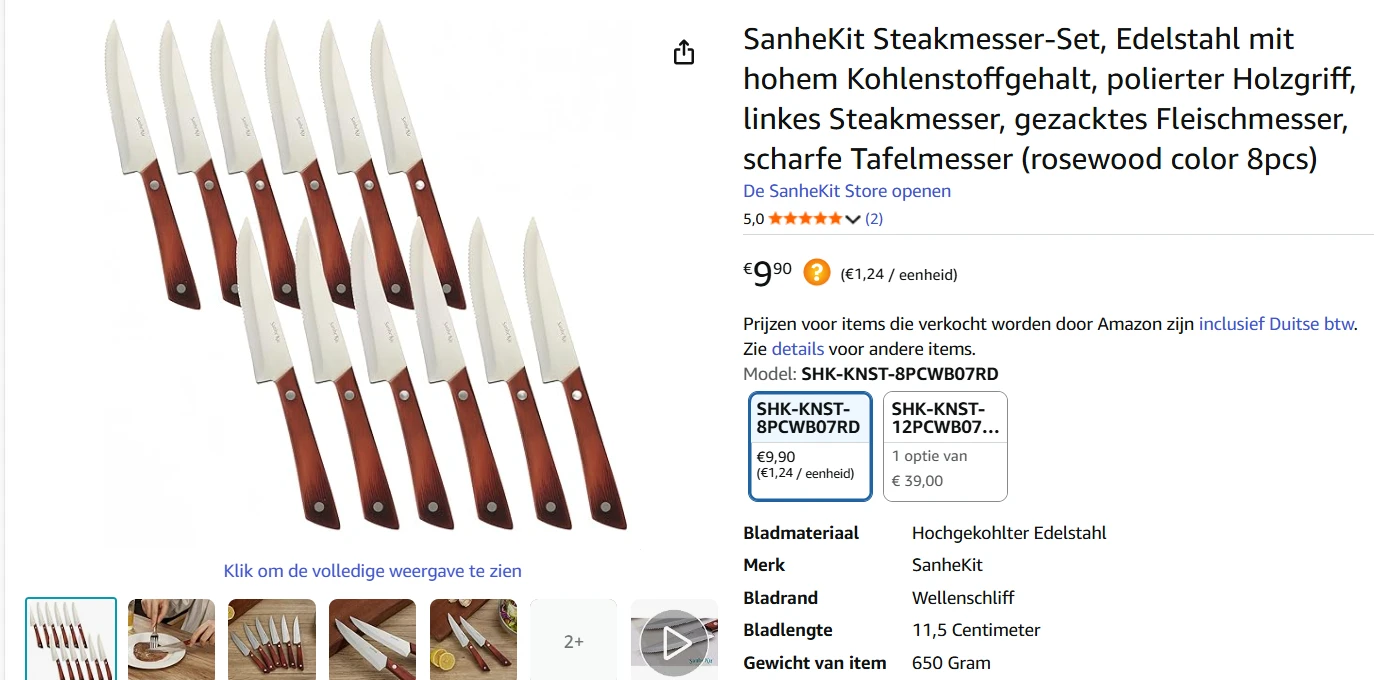Image resolution: width=1397 pixels, height=680 pixels.
Task: Select the knives with lemon thumbnail
Action: click(473, 639)
